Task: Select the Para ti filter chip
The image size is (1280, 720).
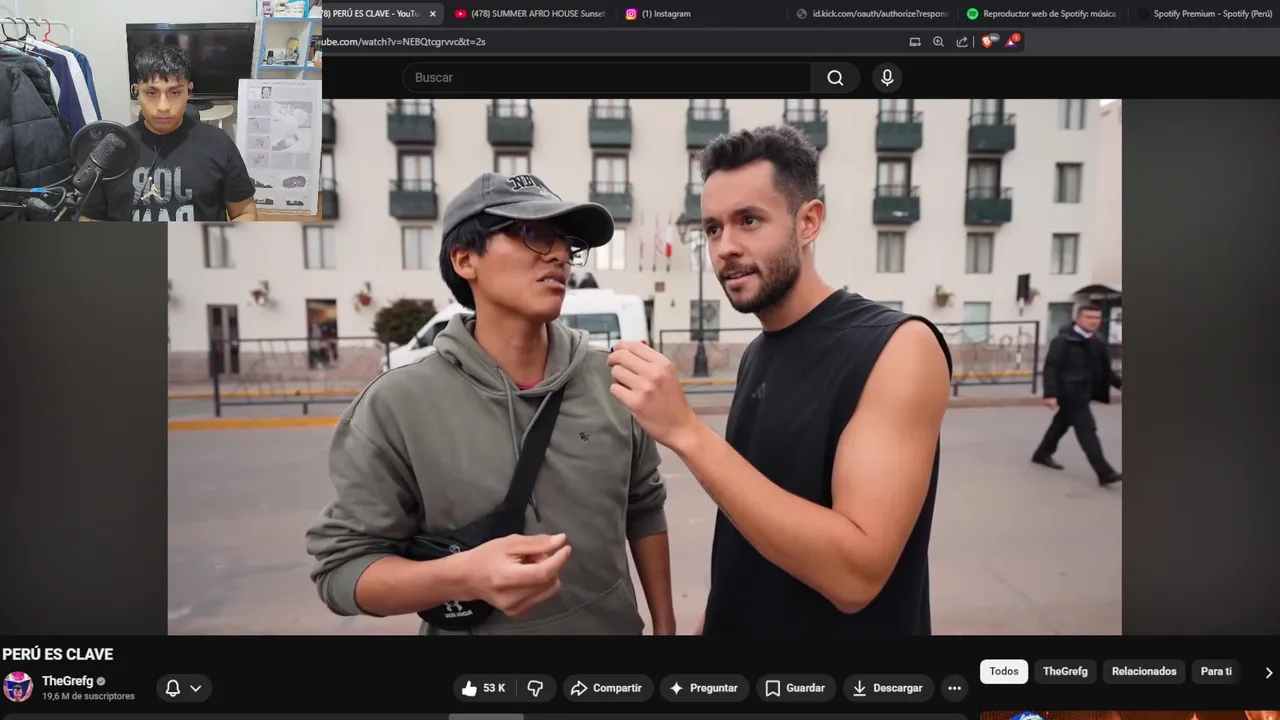Action: click(x=1216, y=671)
